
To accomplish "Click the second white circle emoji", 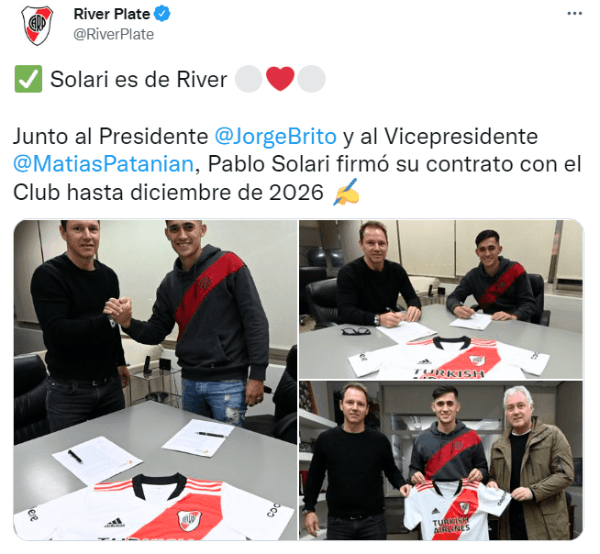I will coord(311,79).
